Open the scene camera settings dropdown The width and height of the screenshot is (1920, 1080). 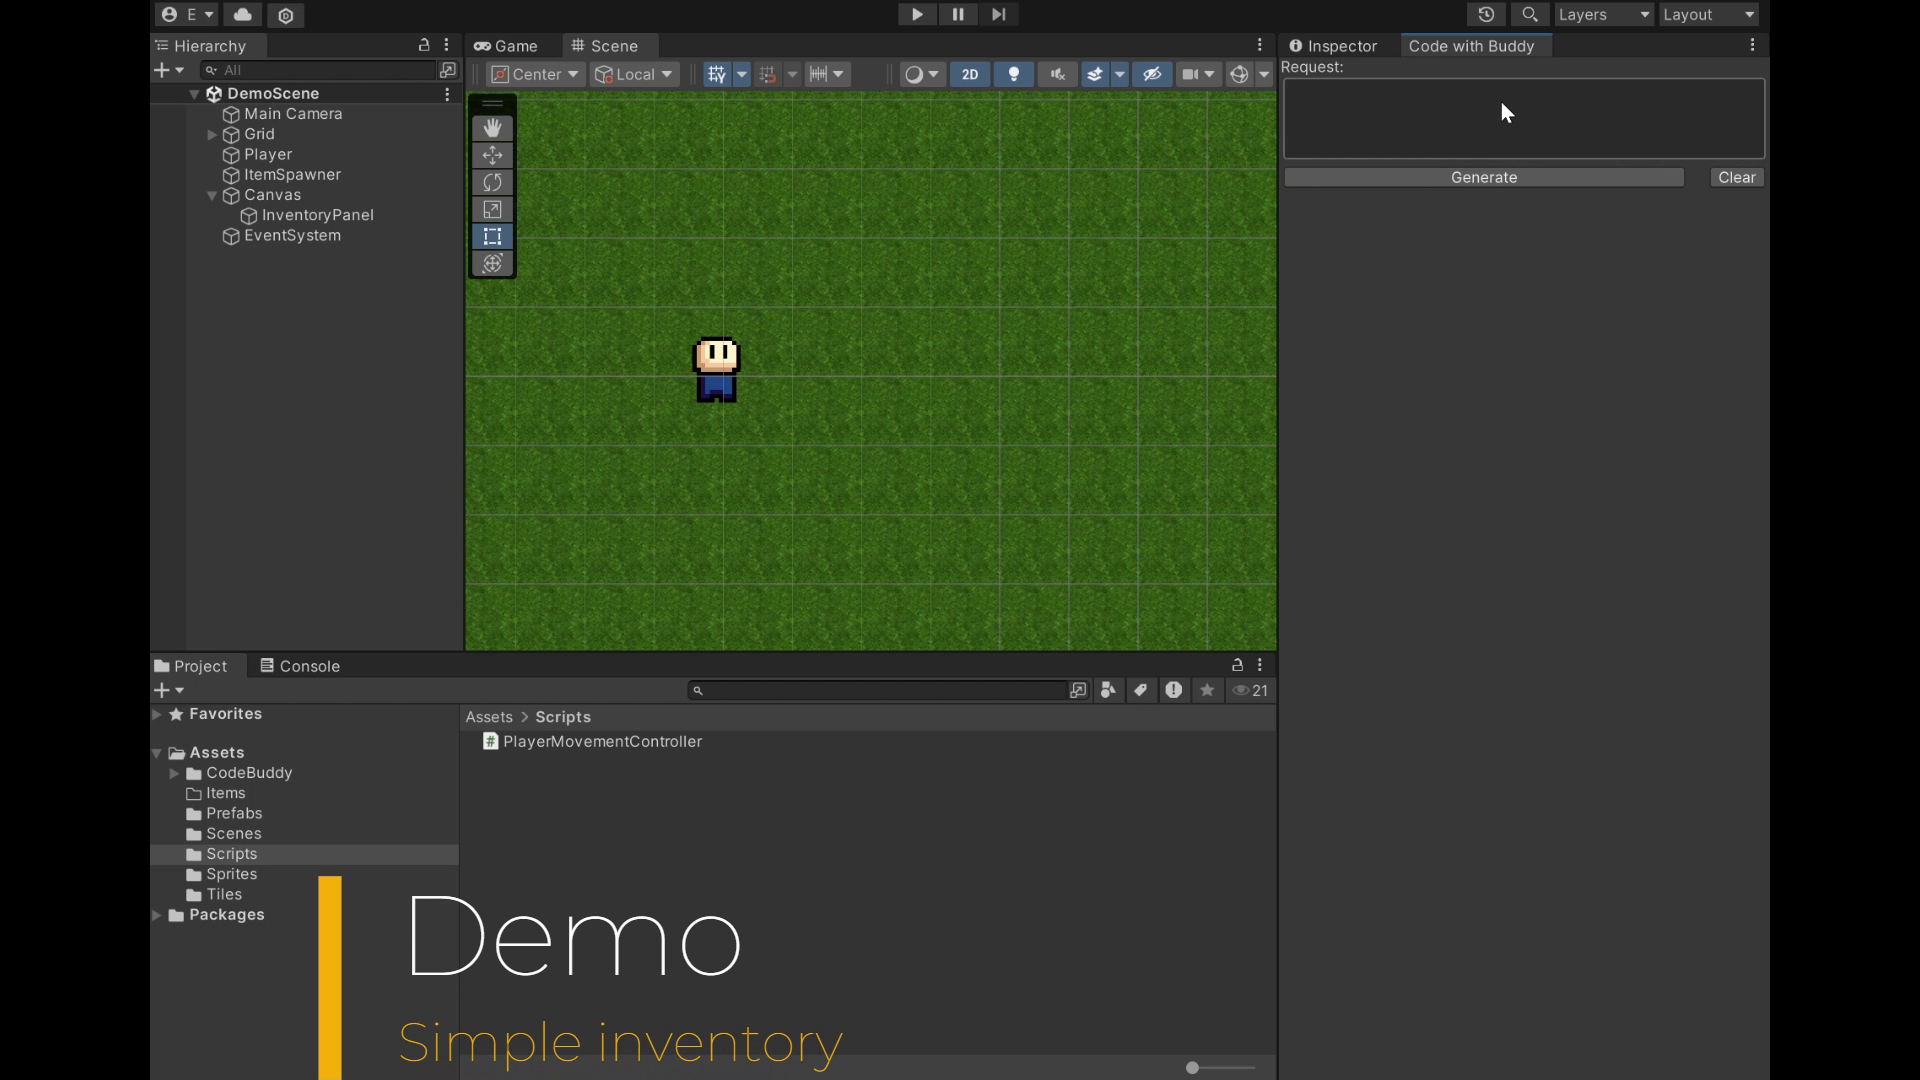tap(1198, 75)
